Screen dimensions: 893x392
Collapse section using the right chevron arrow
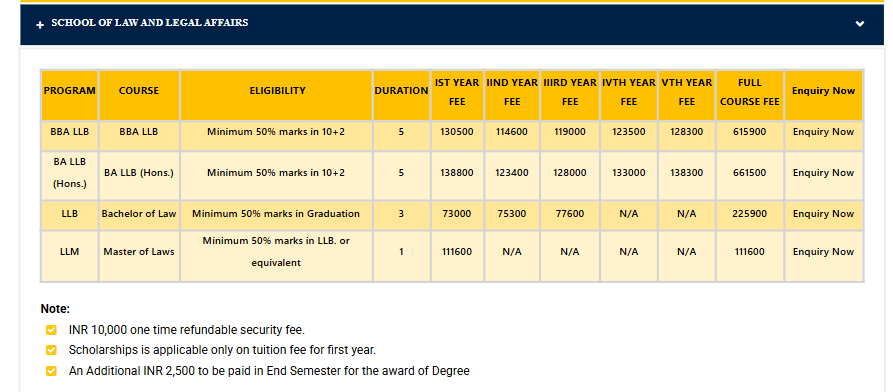(x=860, y=23)
